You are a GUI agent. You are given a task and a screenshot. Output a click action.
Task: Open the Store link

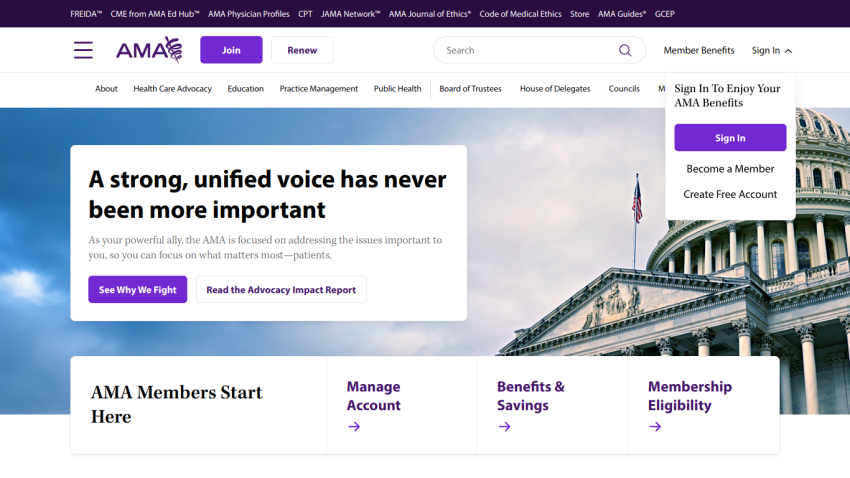pos(579,14)
